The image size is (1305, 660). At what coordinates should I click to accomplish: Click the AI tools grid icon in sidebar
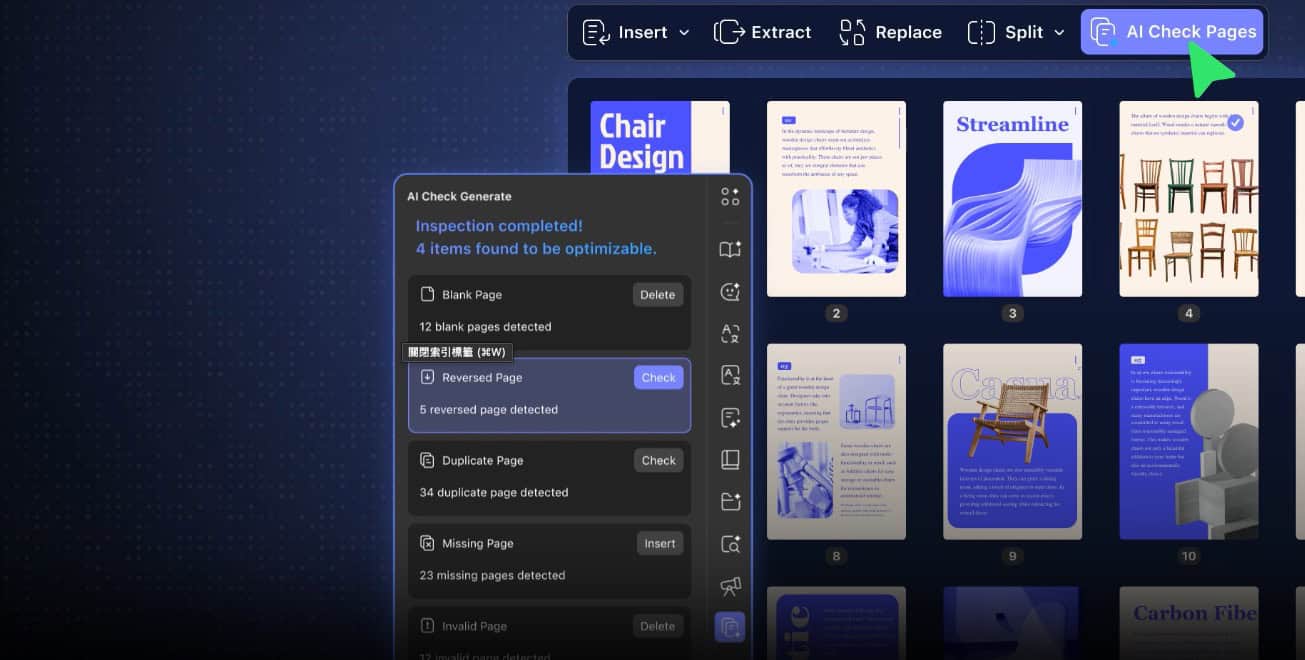tap(730, 197)
